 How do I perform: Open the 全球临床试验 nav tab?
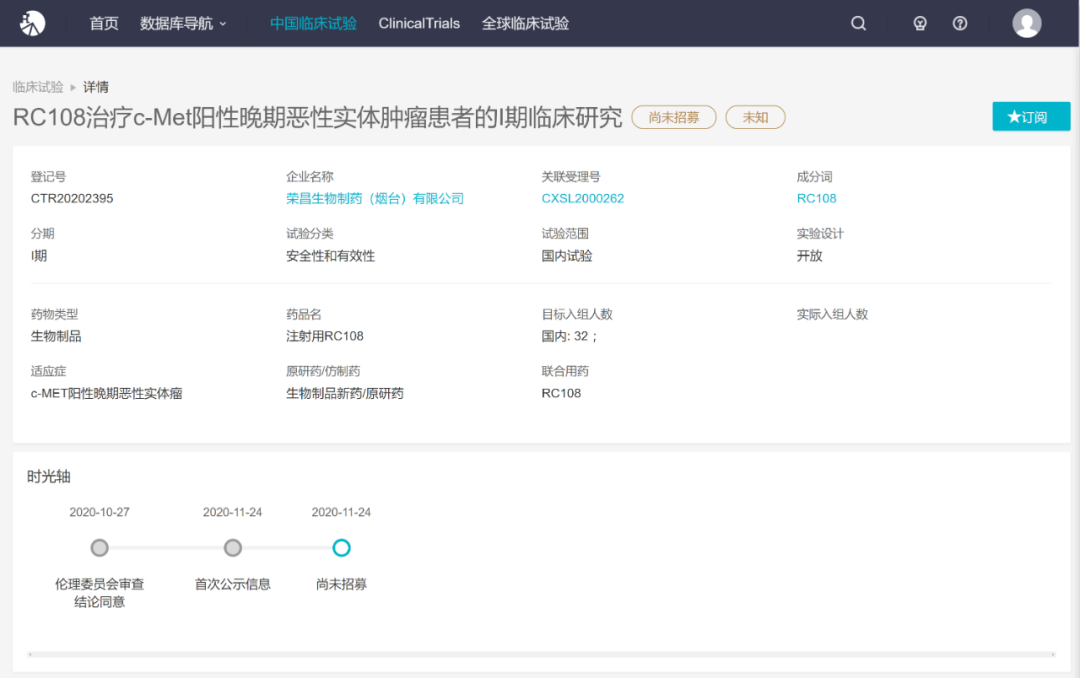[525, 23]
